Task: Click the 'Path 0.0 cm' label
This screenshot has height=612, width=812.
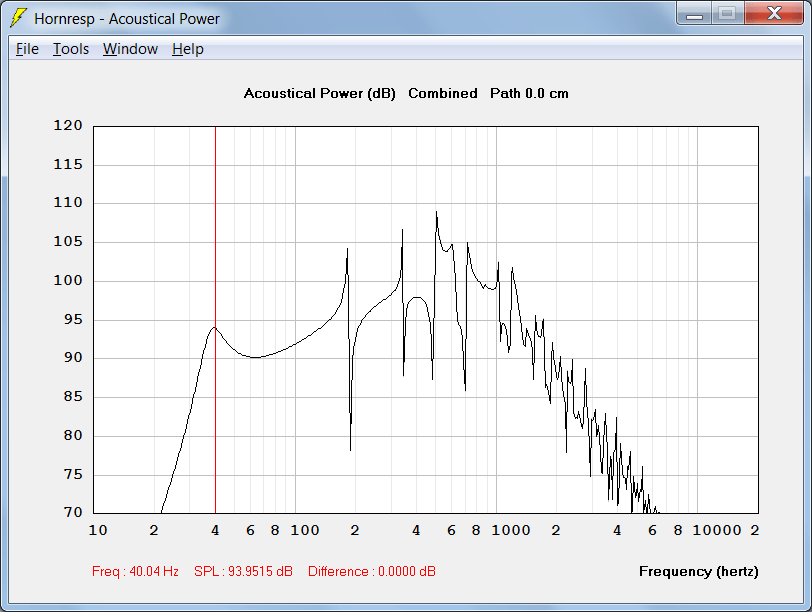Action: [529, 93]
